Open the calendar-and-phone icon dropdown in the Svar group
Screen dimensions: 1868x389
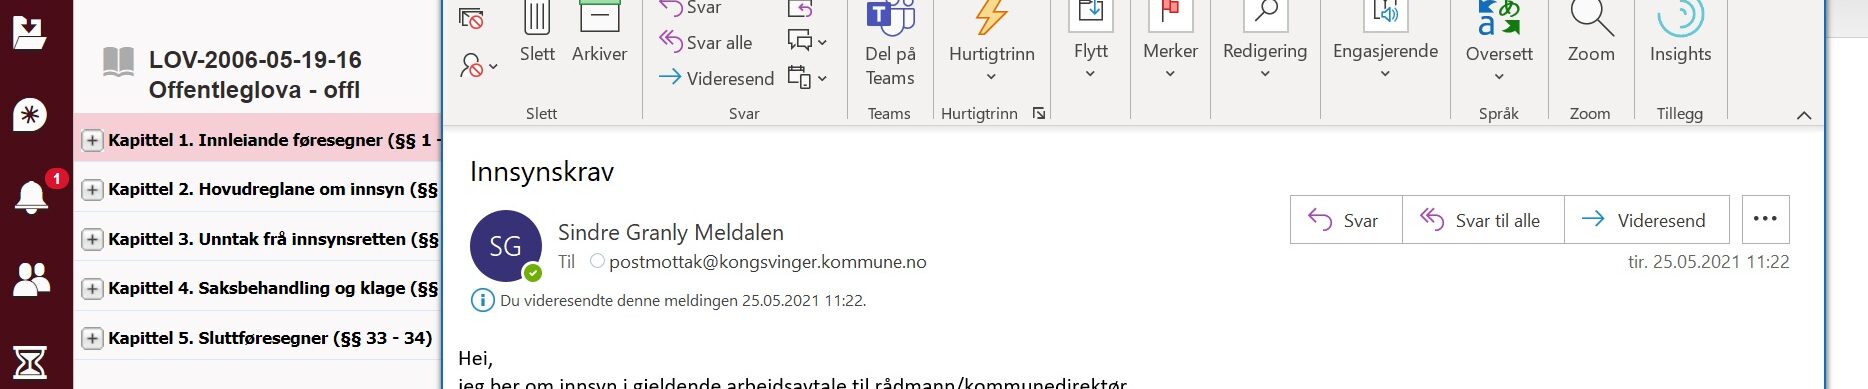tap(808, 78)
